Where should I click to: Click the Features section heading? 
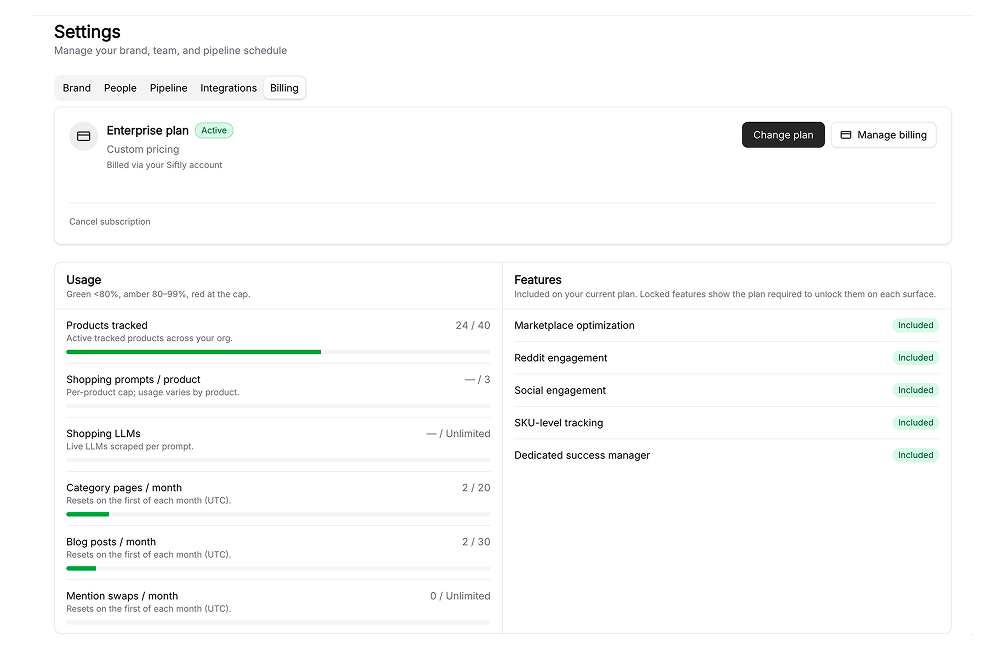[537, 280]
